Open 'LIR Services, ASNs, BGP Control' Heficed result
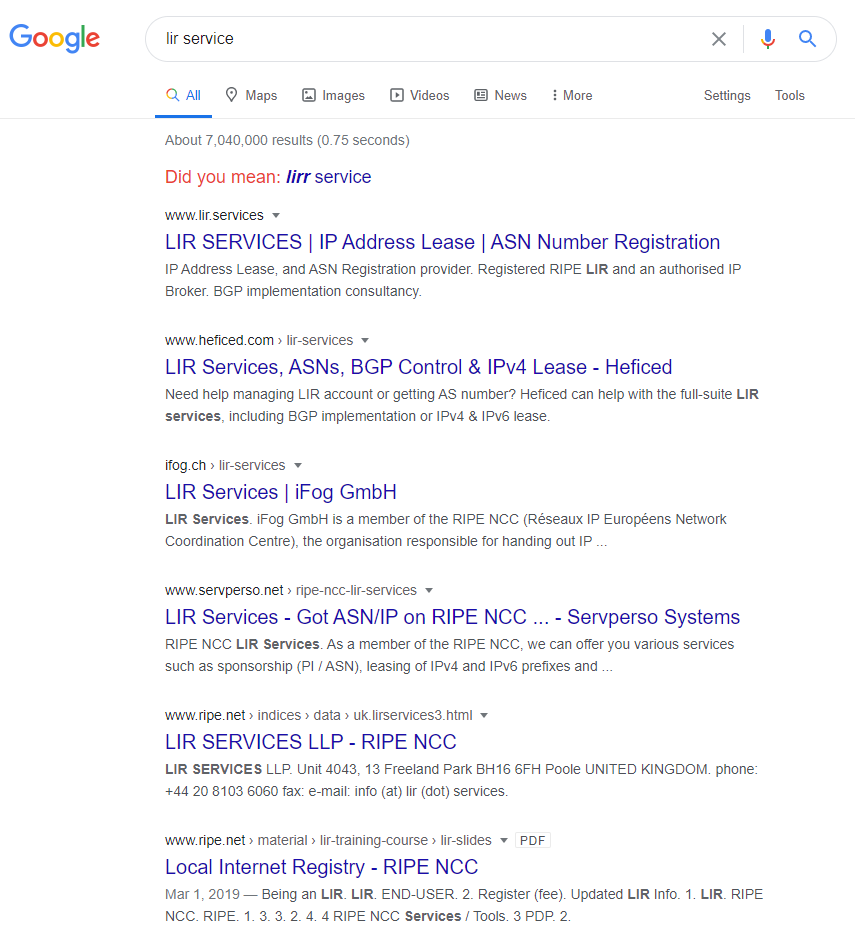The image size is (855, 928). (418, 367)
